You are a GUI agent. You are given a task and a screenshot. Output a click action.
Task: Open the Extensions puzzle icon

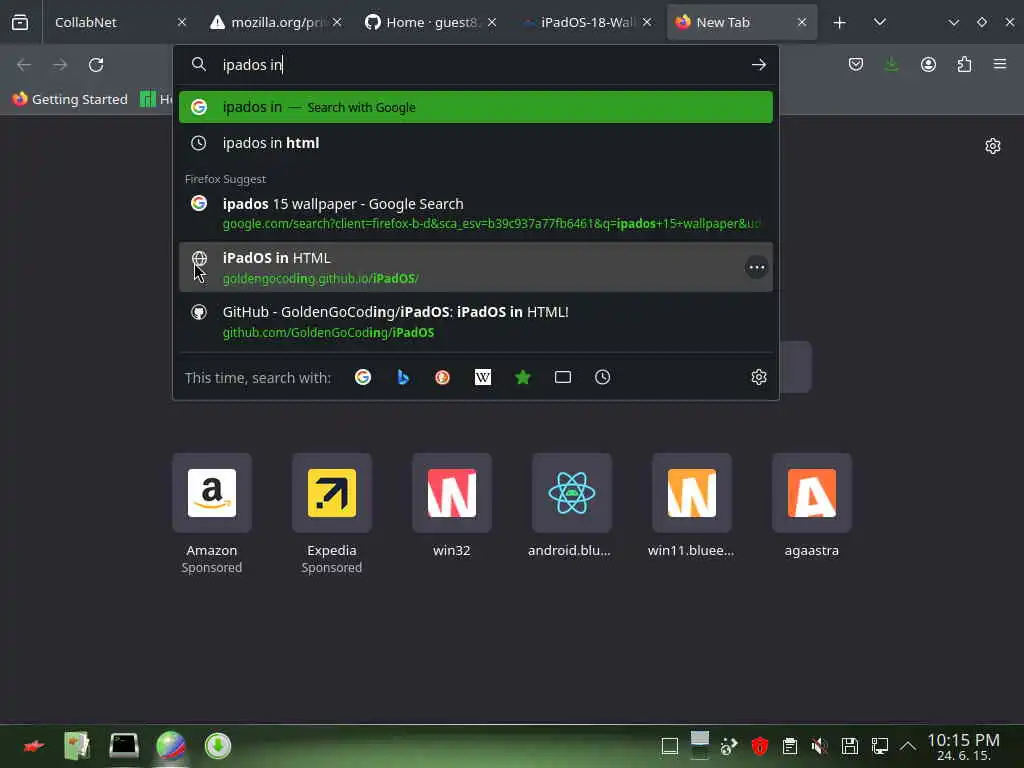click(x=964, y=64)
